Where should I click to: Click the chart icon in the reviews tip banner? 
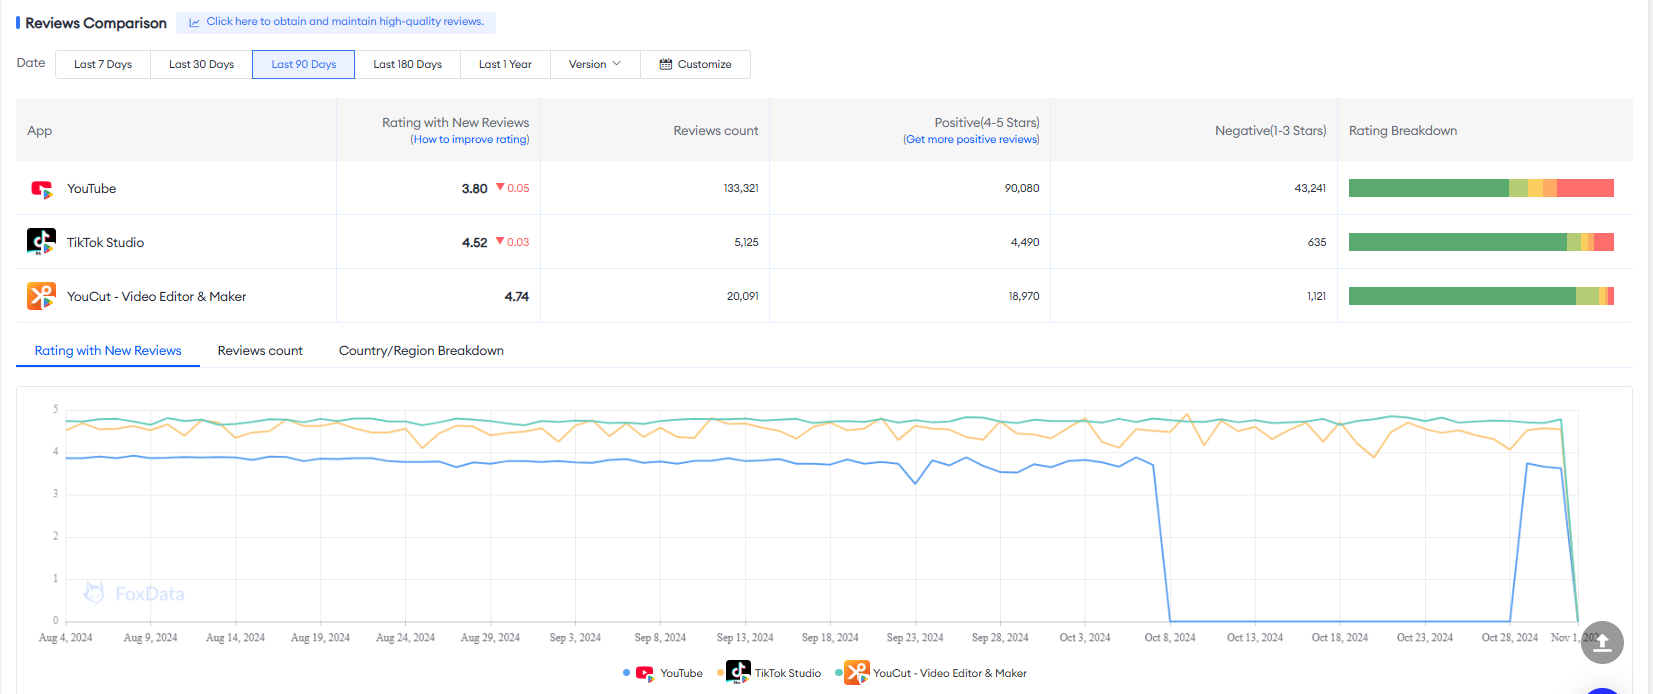pyautogui.click(x=194, y=22)
